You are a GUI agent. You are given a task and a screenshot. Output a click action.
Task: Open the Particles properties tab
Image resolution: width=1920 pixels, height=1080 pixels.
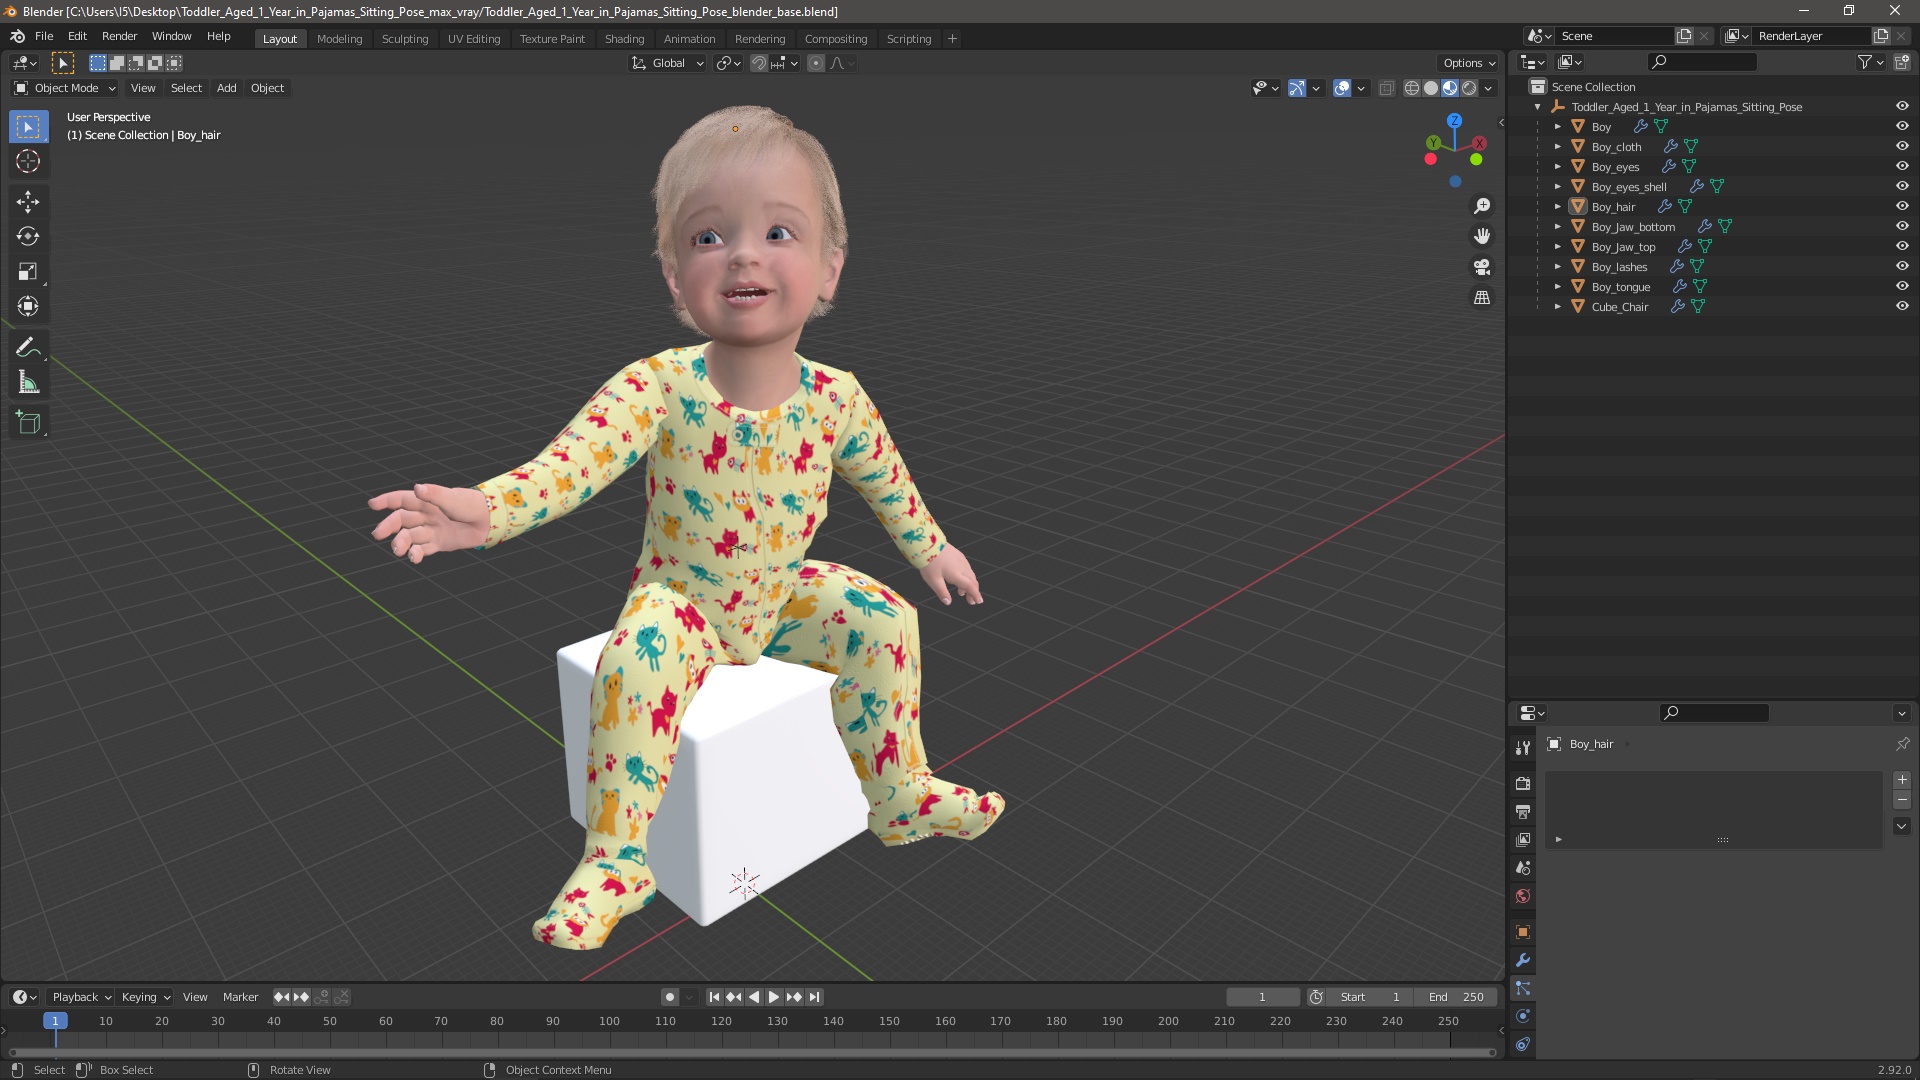point(1522,988)
